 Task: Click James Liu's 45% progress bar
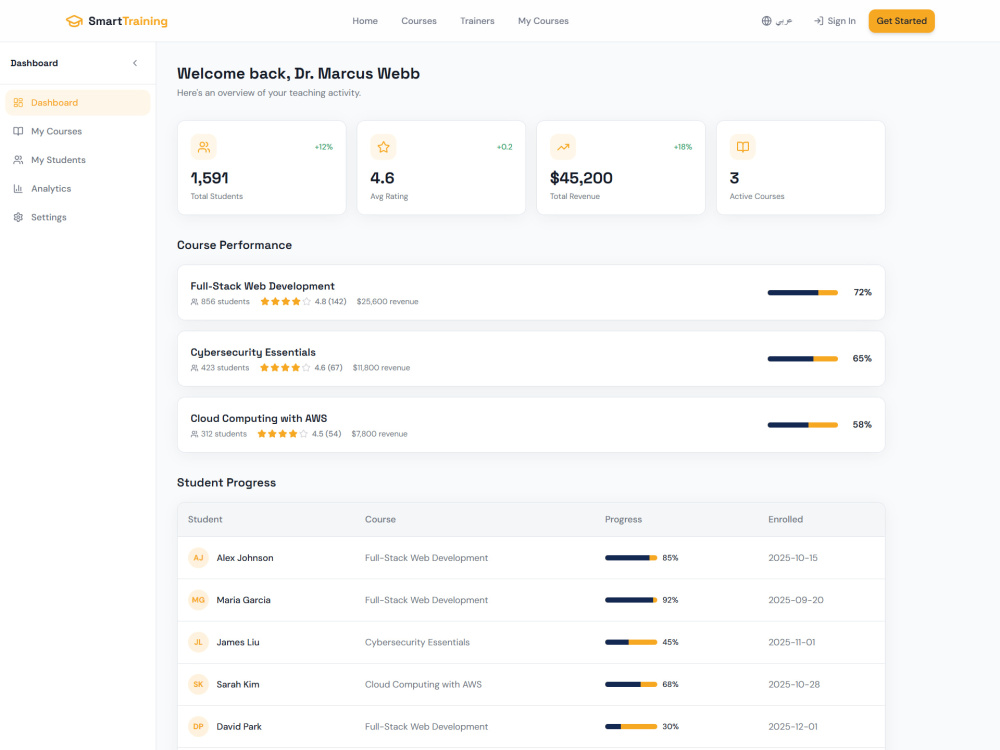pos(631,642)
